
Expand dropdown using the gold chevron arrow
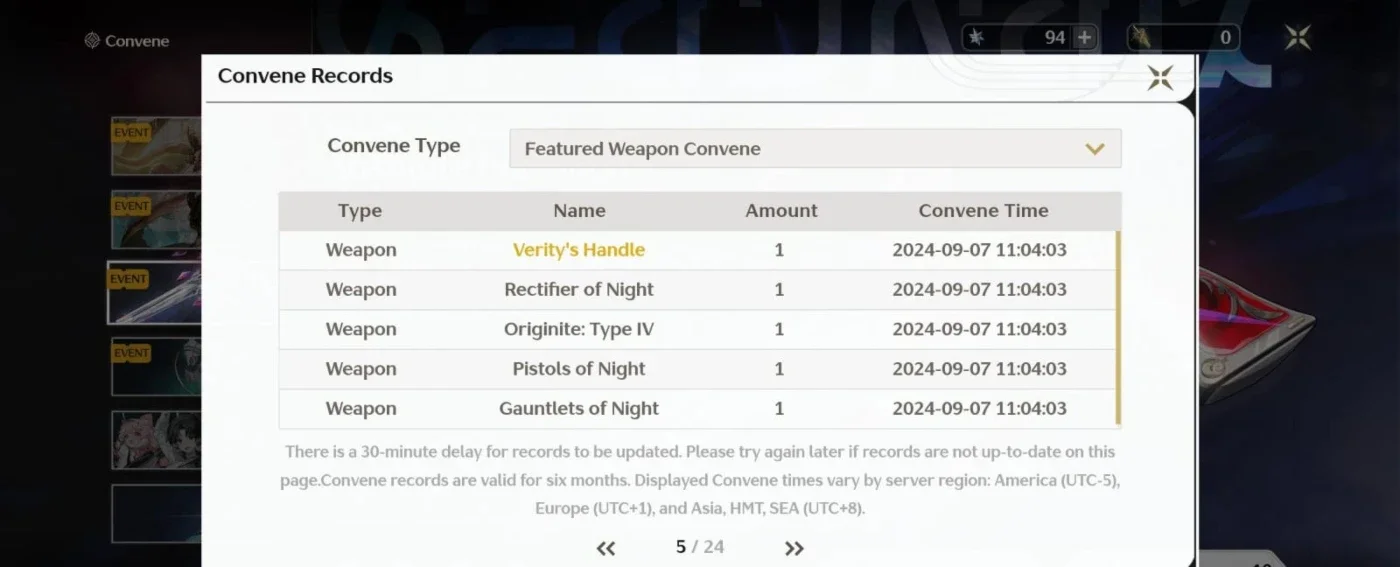[x=1095, y=149]
